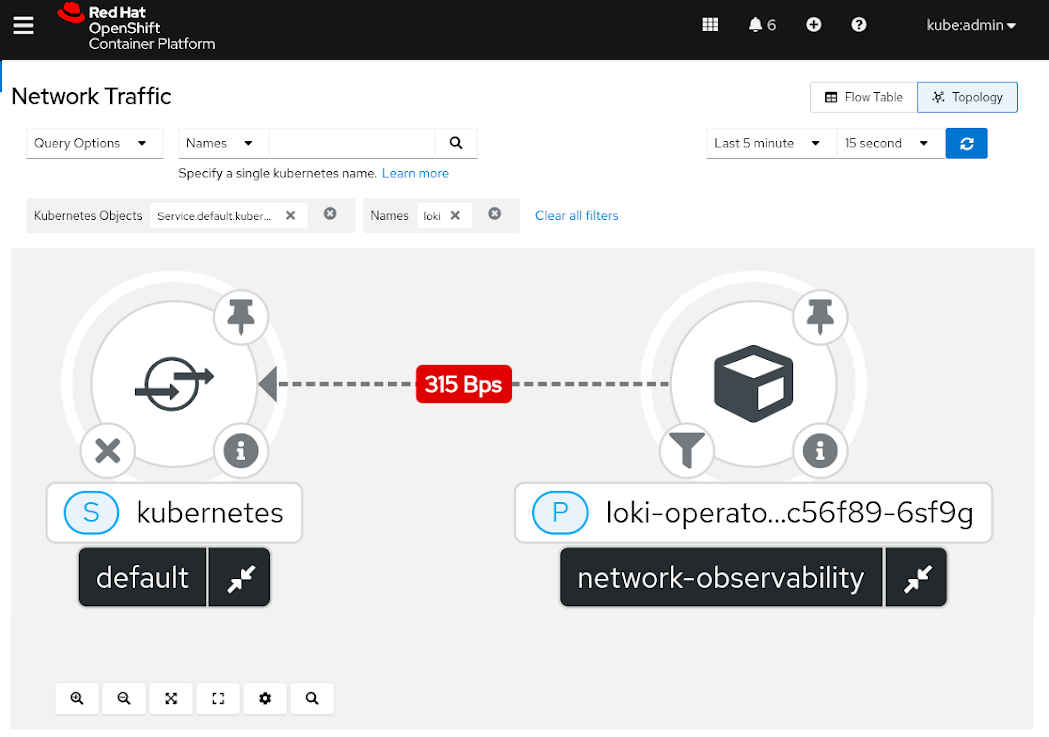Open the side navigation hamburger menu
Viewport: 1049px width, 737px height.
point(23,25)
